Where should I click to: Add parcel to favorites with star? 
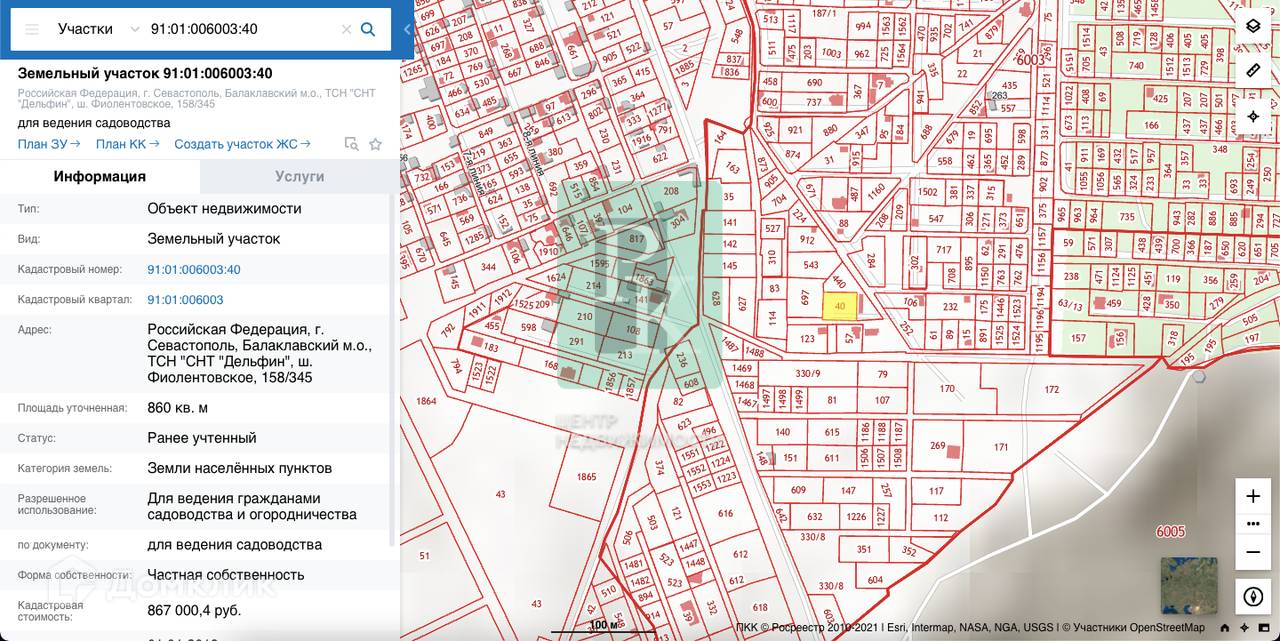click(375, 144)
